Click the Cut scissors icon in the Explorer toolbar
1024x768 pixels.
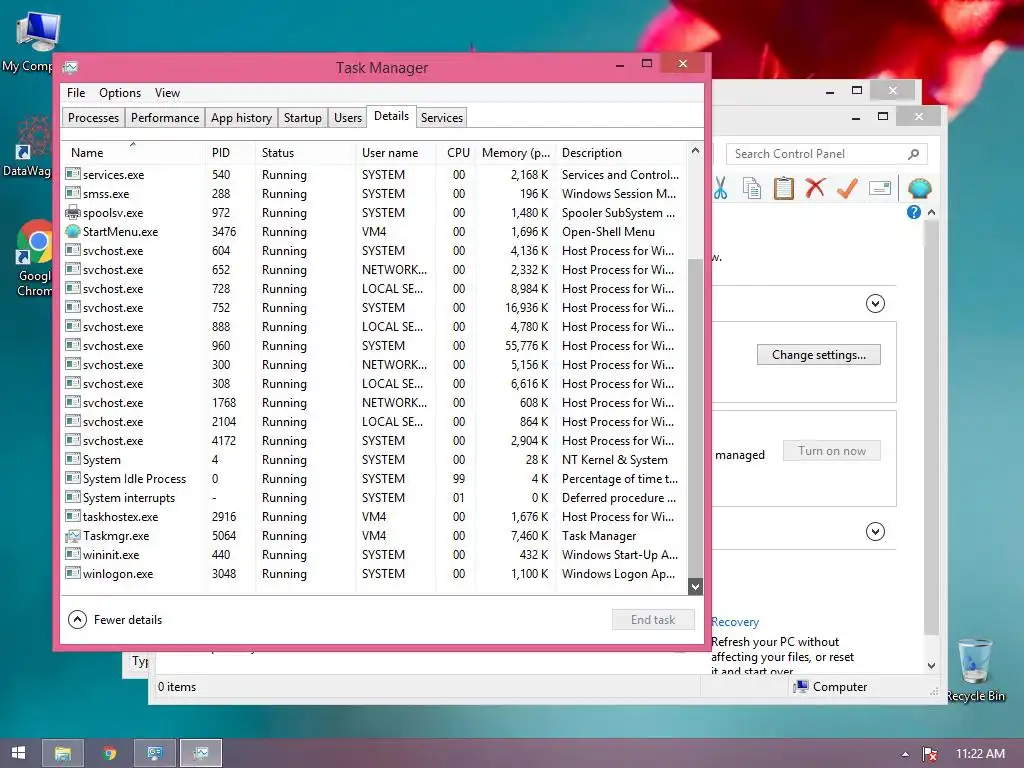click(720, 188)
